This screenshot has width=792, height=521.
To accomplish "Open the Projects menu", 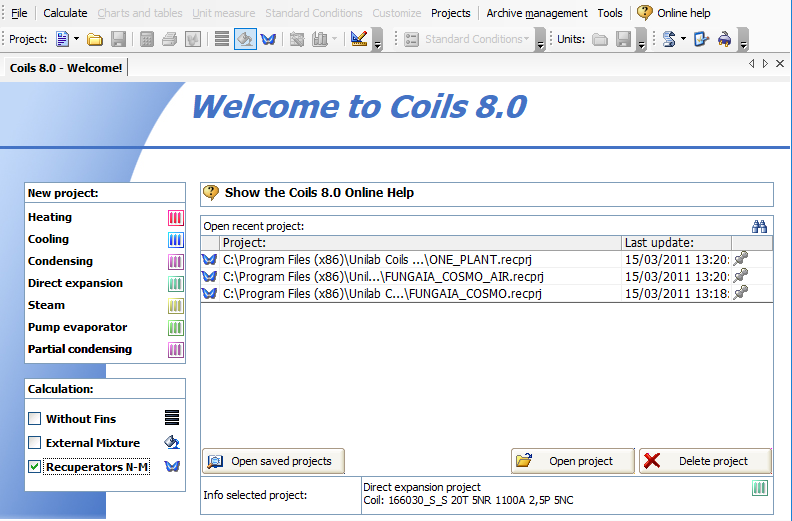I will pos(451,13).
